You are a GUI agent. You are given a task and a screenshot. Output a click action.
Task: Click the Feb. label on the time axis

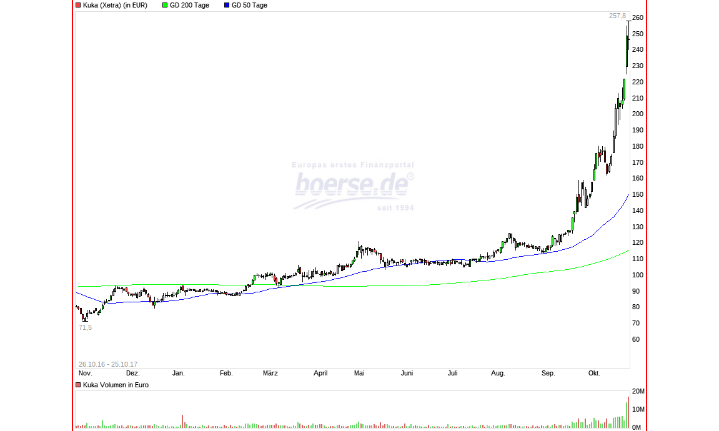pyautogui.click(x=226, y=373)
